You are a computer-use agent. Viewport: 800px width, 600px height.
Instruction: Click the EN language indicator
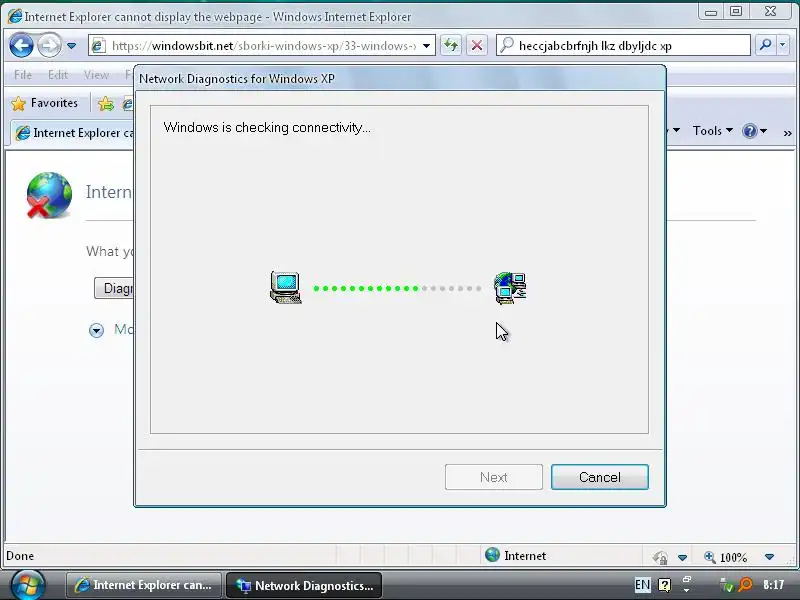click(x=642, y=585)
